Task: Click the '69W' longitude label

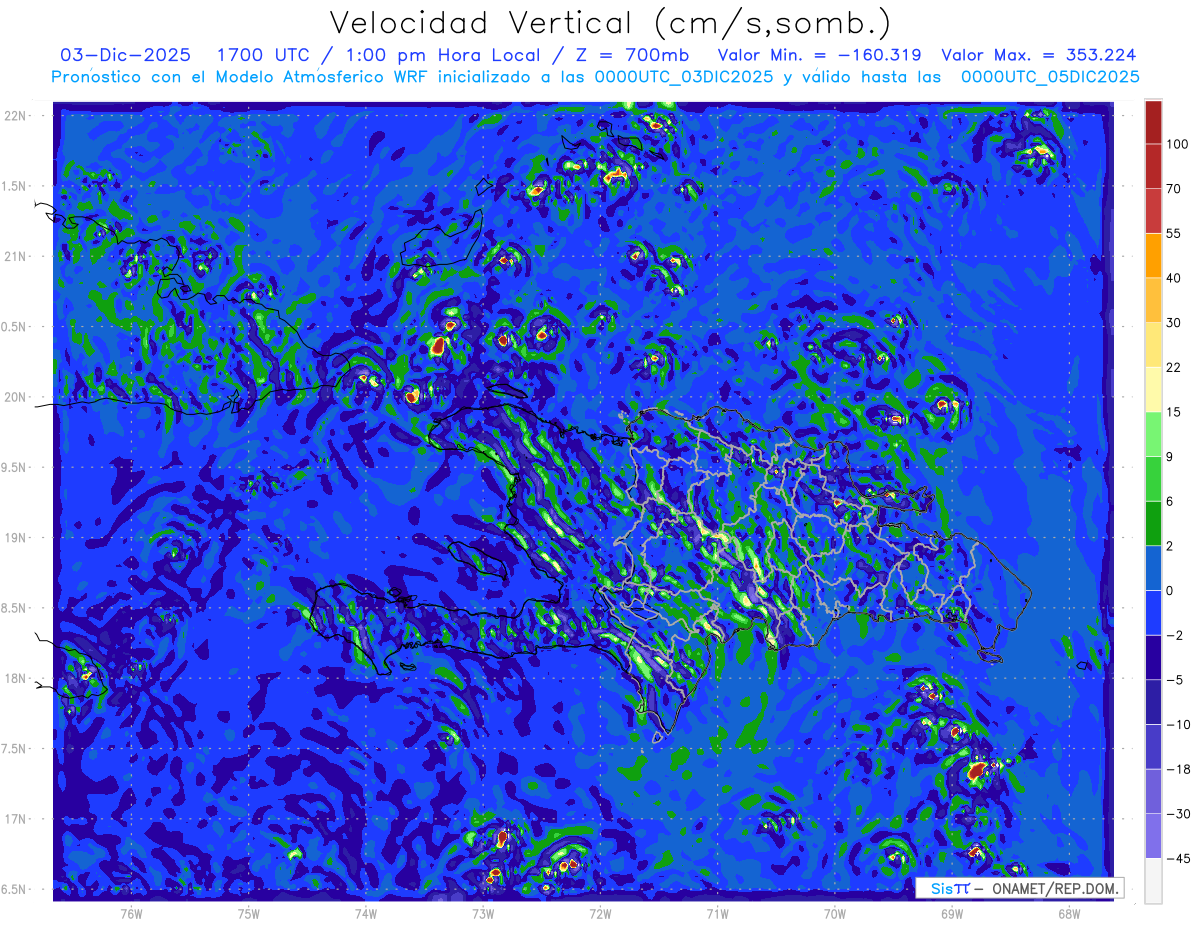Action: click(952, 912)
